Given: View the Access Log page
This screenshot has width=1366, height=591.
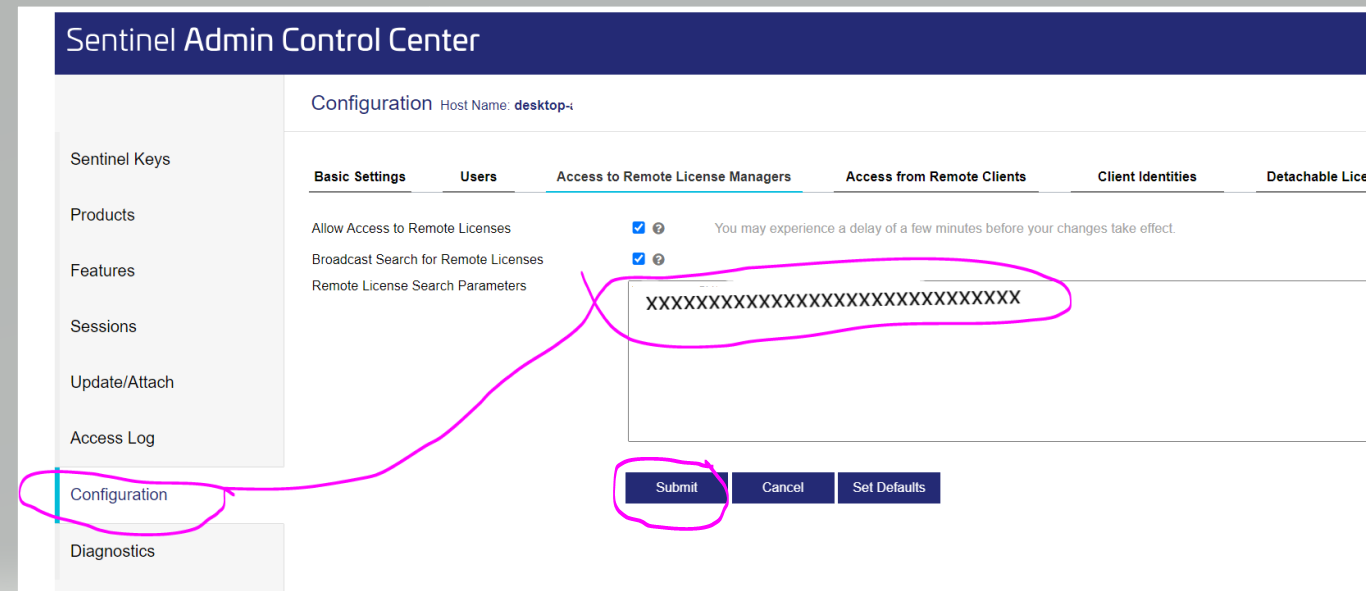Looking at the screenshot, I should pos(112,439).
